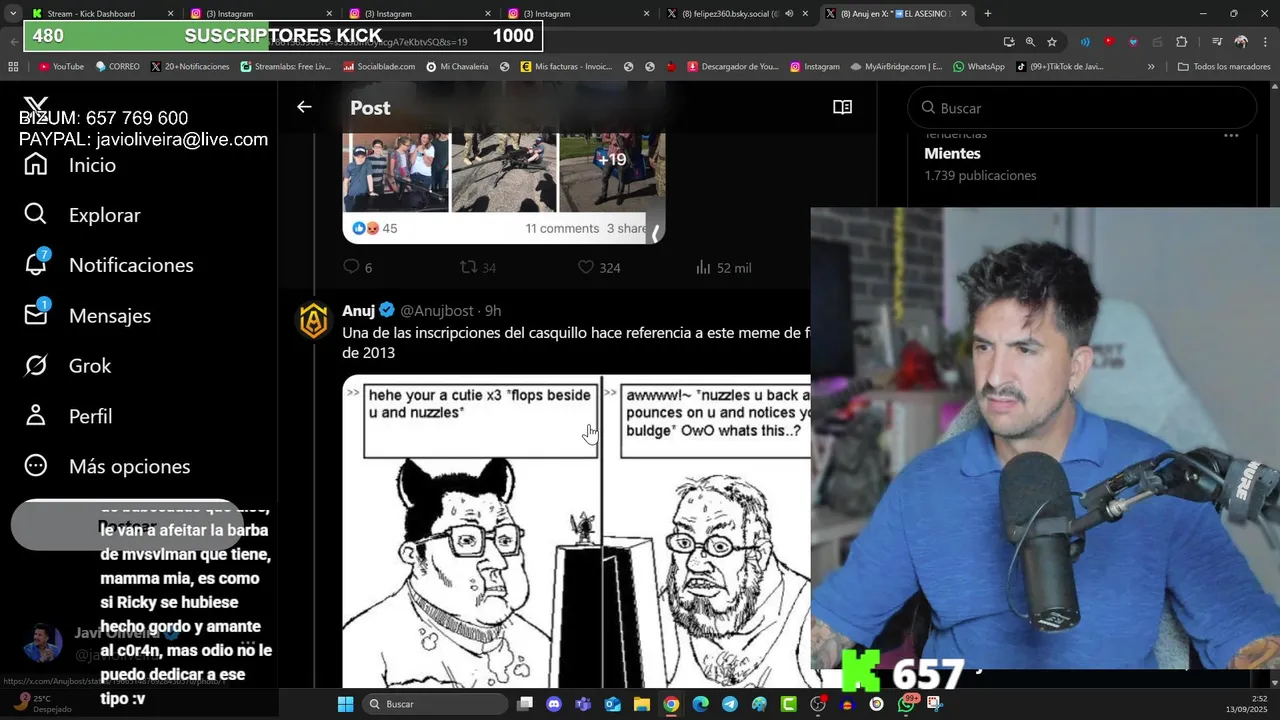The image size is (1280, 720).
Task: Open view stats showing 52 mil
Action: pyautogui.click(x=723, y=267)
